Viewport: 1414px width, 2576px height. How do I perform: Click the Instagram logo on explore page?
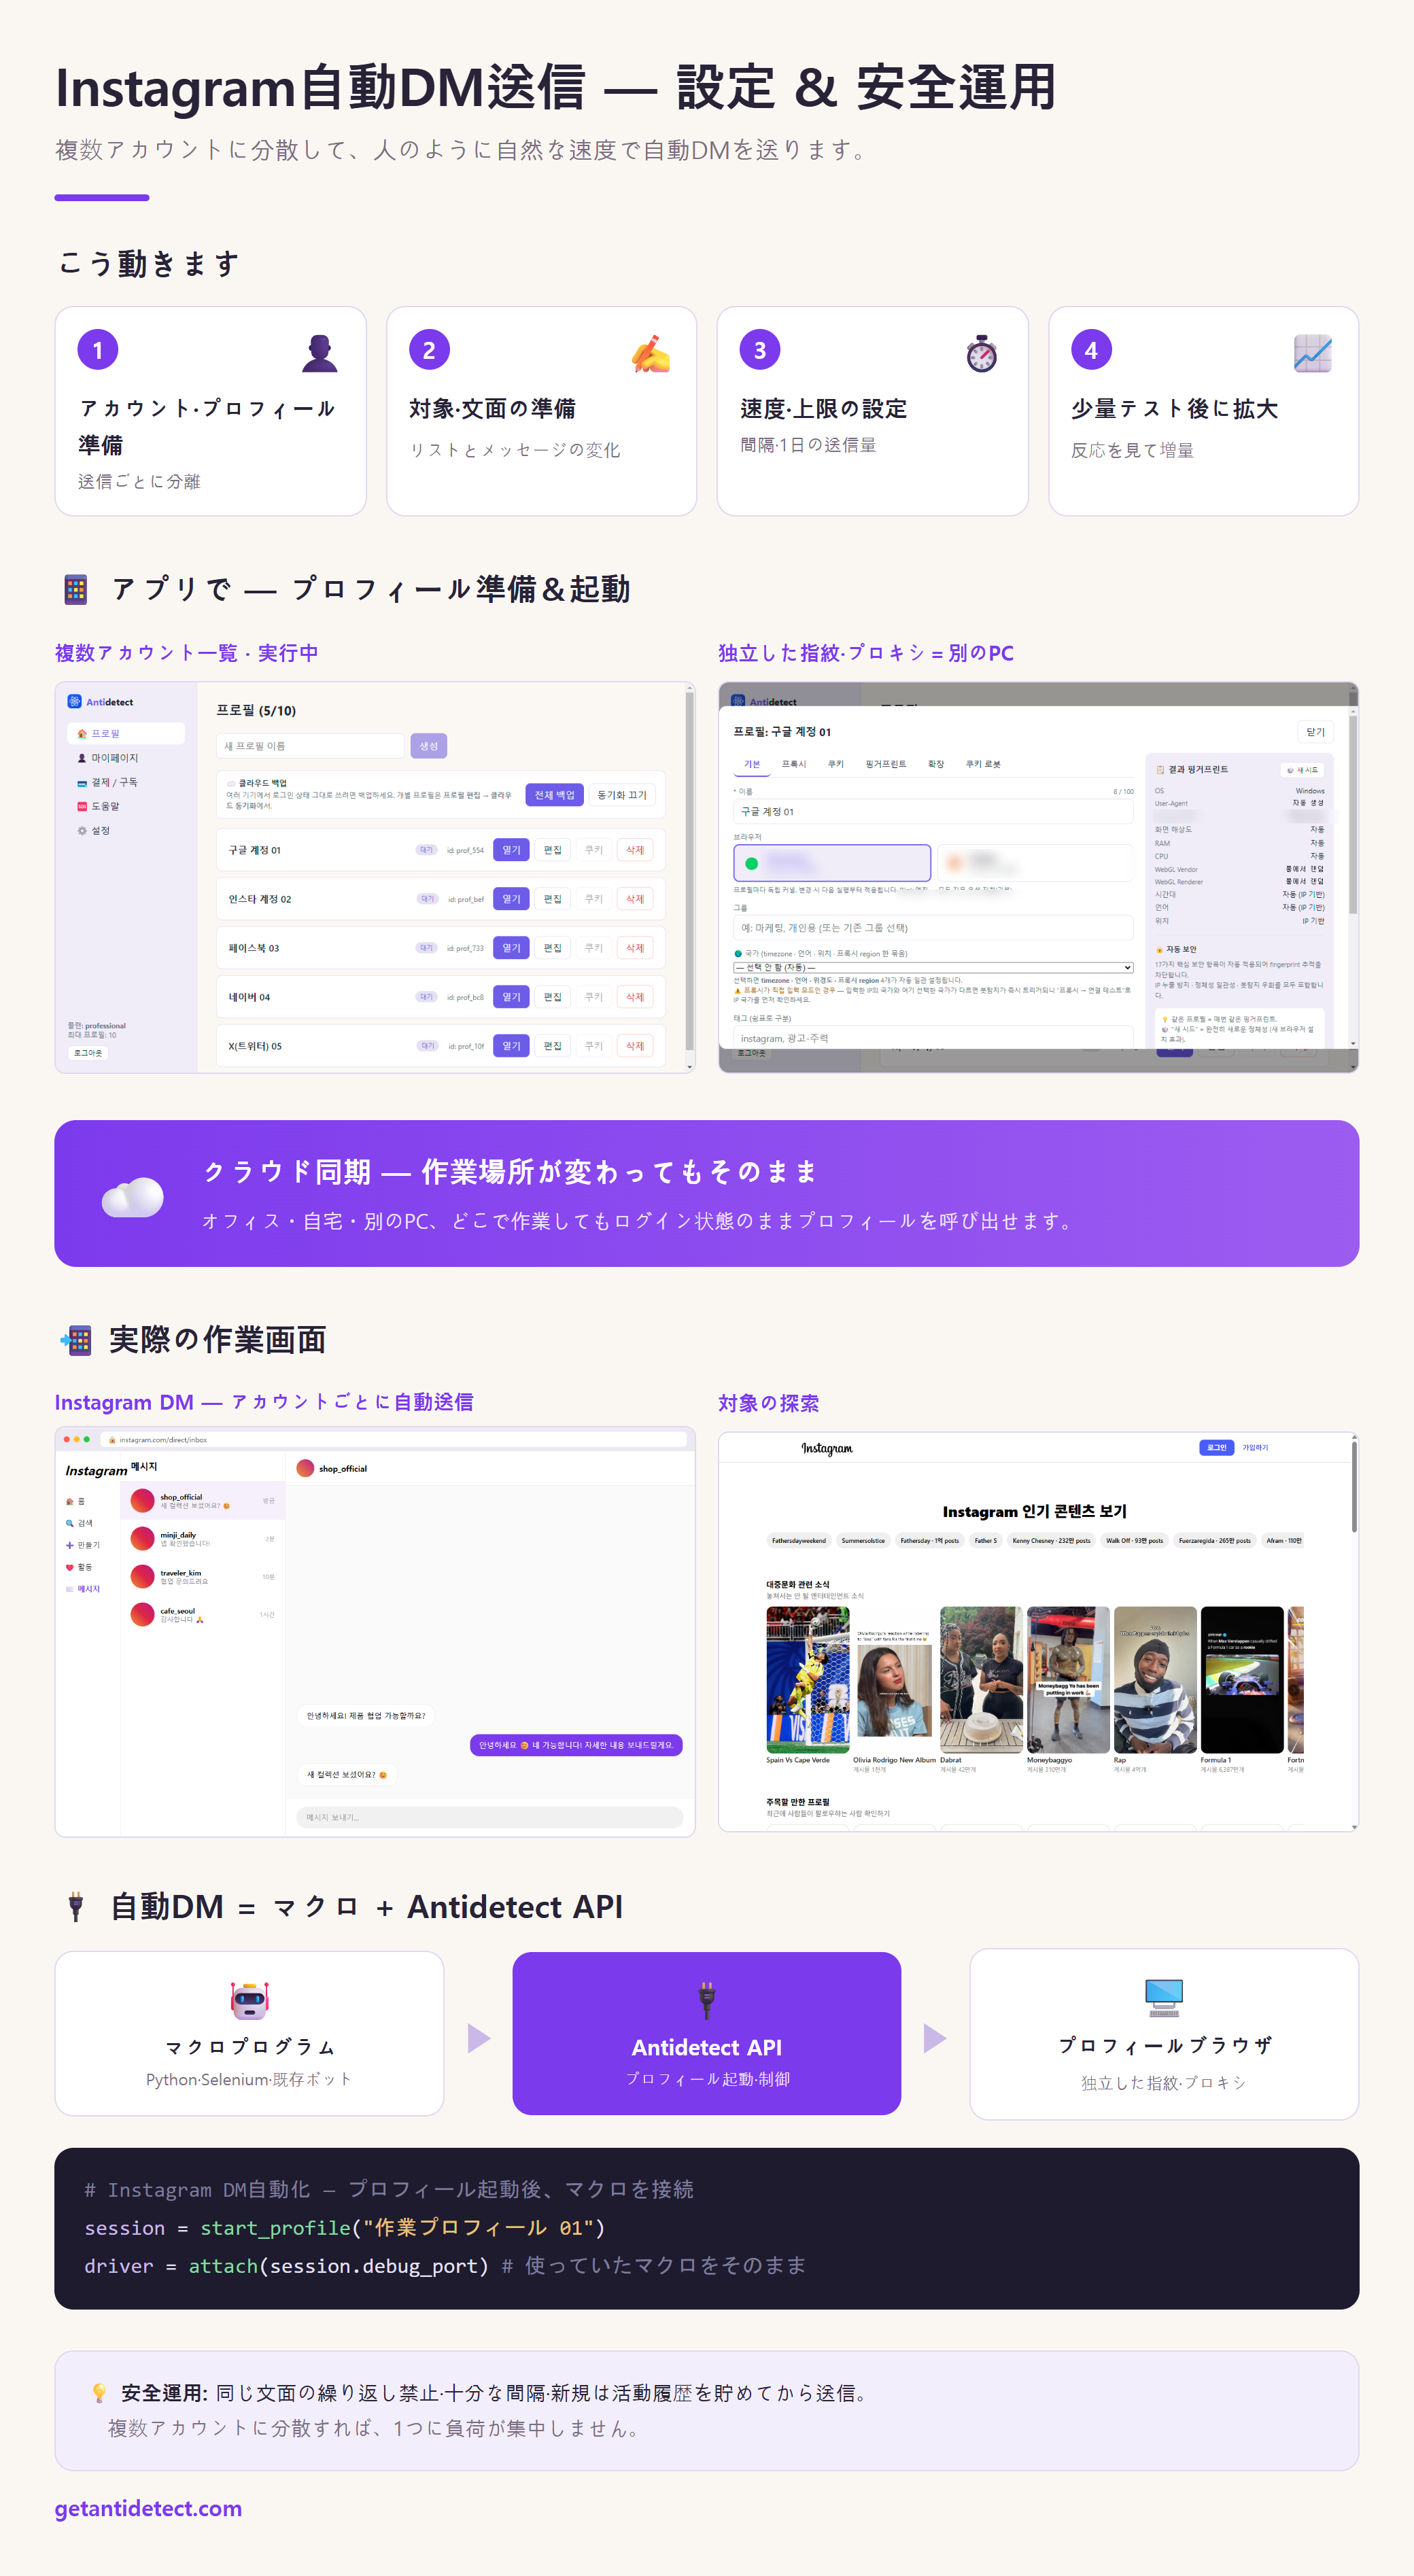826,1448
